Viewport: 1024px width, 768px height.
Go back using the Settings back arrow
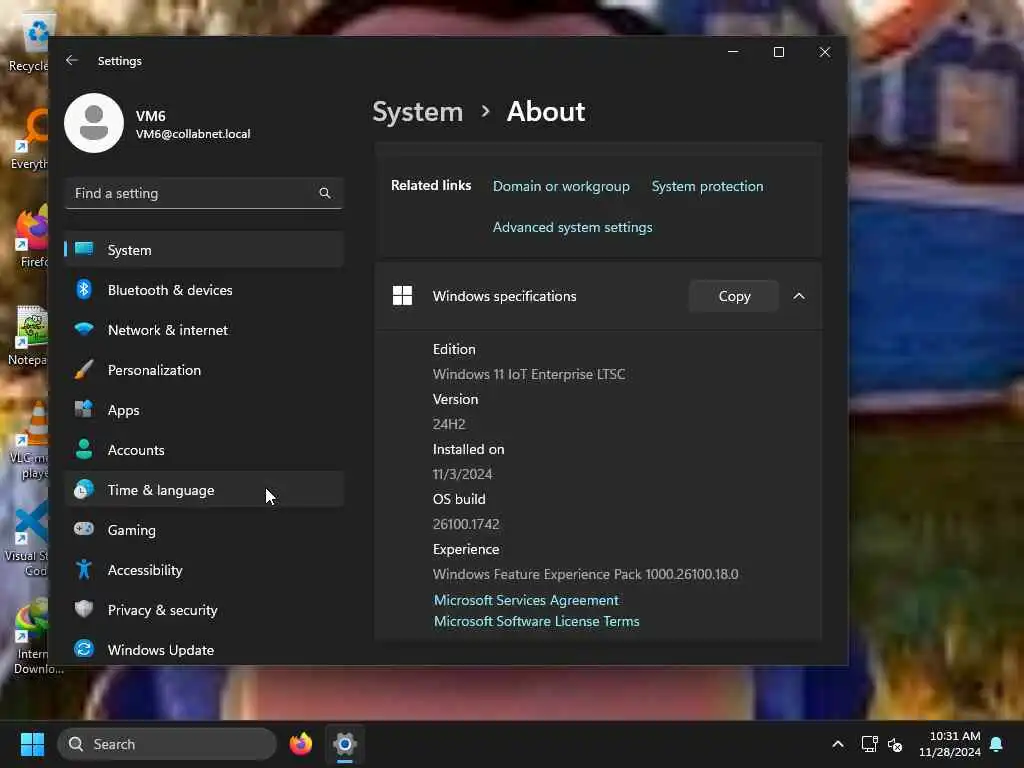pyautogui.click(x=72, y=60)
